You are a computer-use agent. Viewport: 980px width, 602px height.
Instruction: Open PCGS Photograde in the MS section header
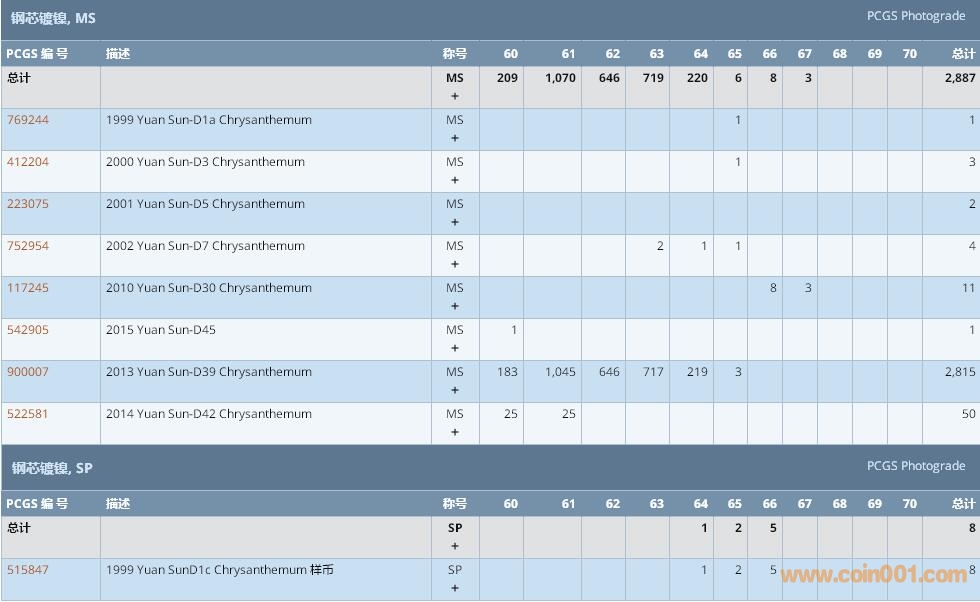(x=915, y=16)
